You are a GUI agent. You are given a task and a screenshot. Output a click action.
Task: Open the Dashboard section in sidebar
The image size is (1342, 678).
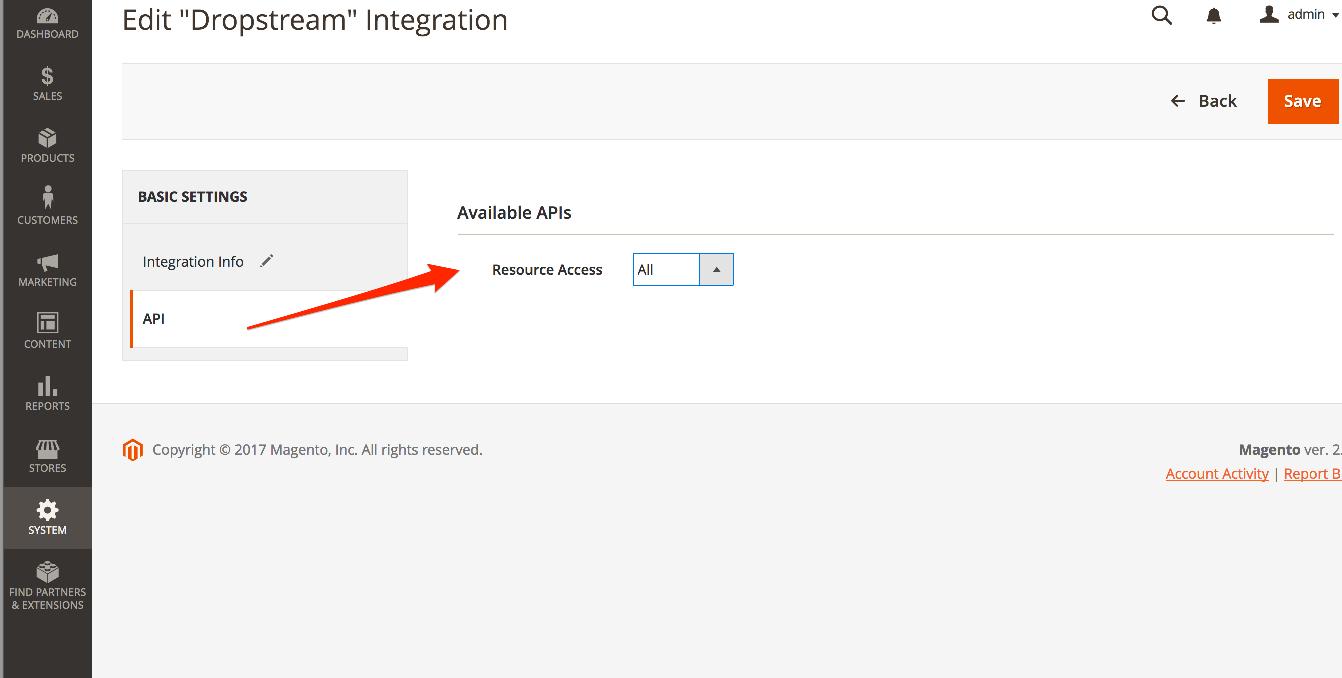pyautogui.click(x=46, y=24)
